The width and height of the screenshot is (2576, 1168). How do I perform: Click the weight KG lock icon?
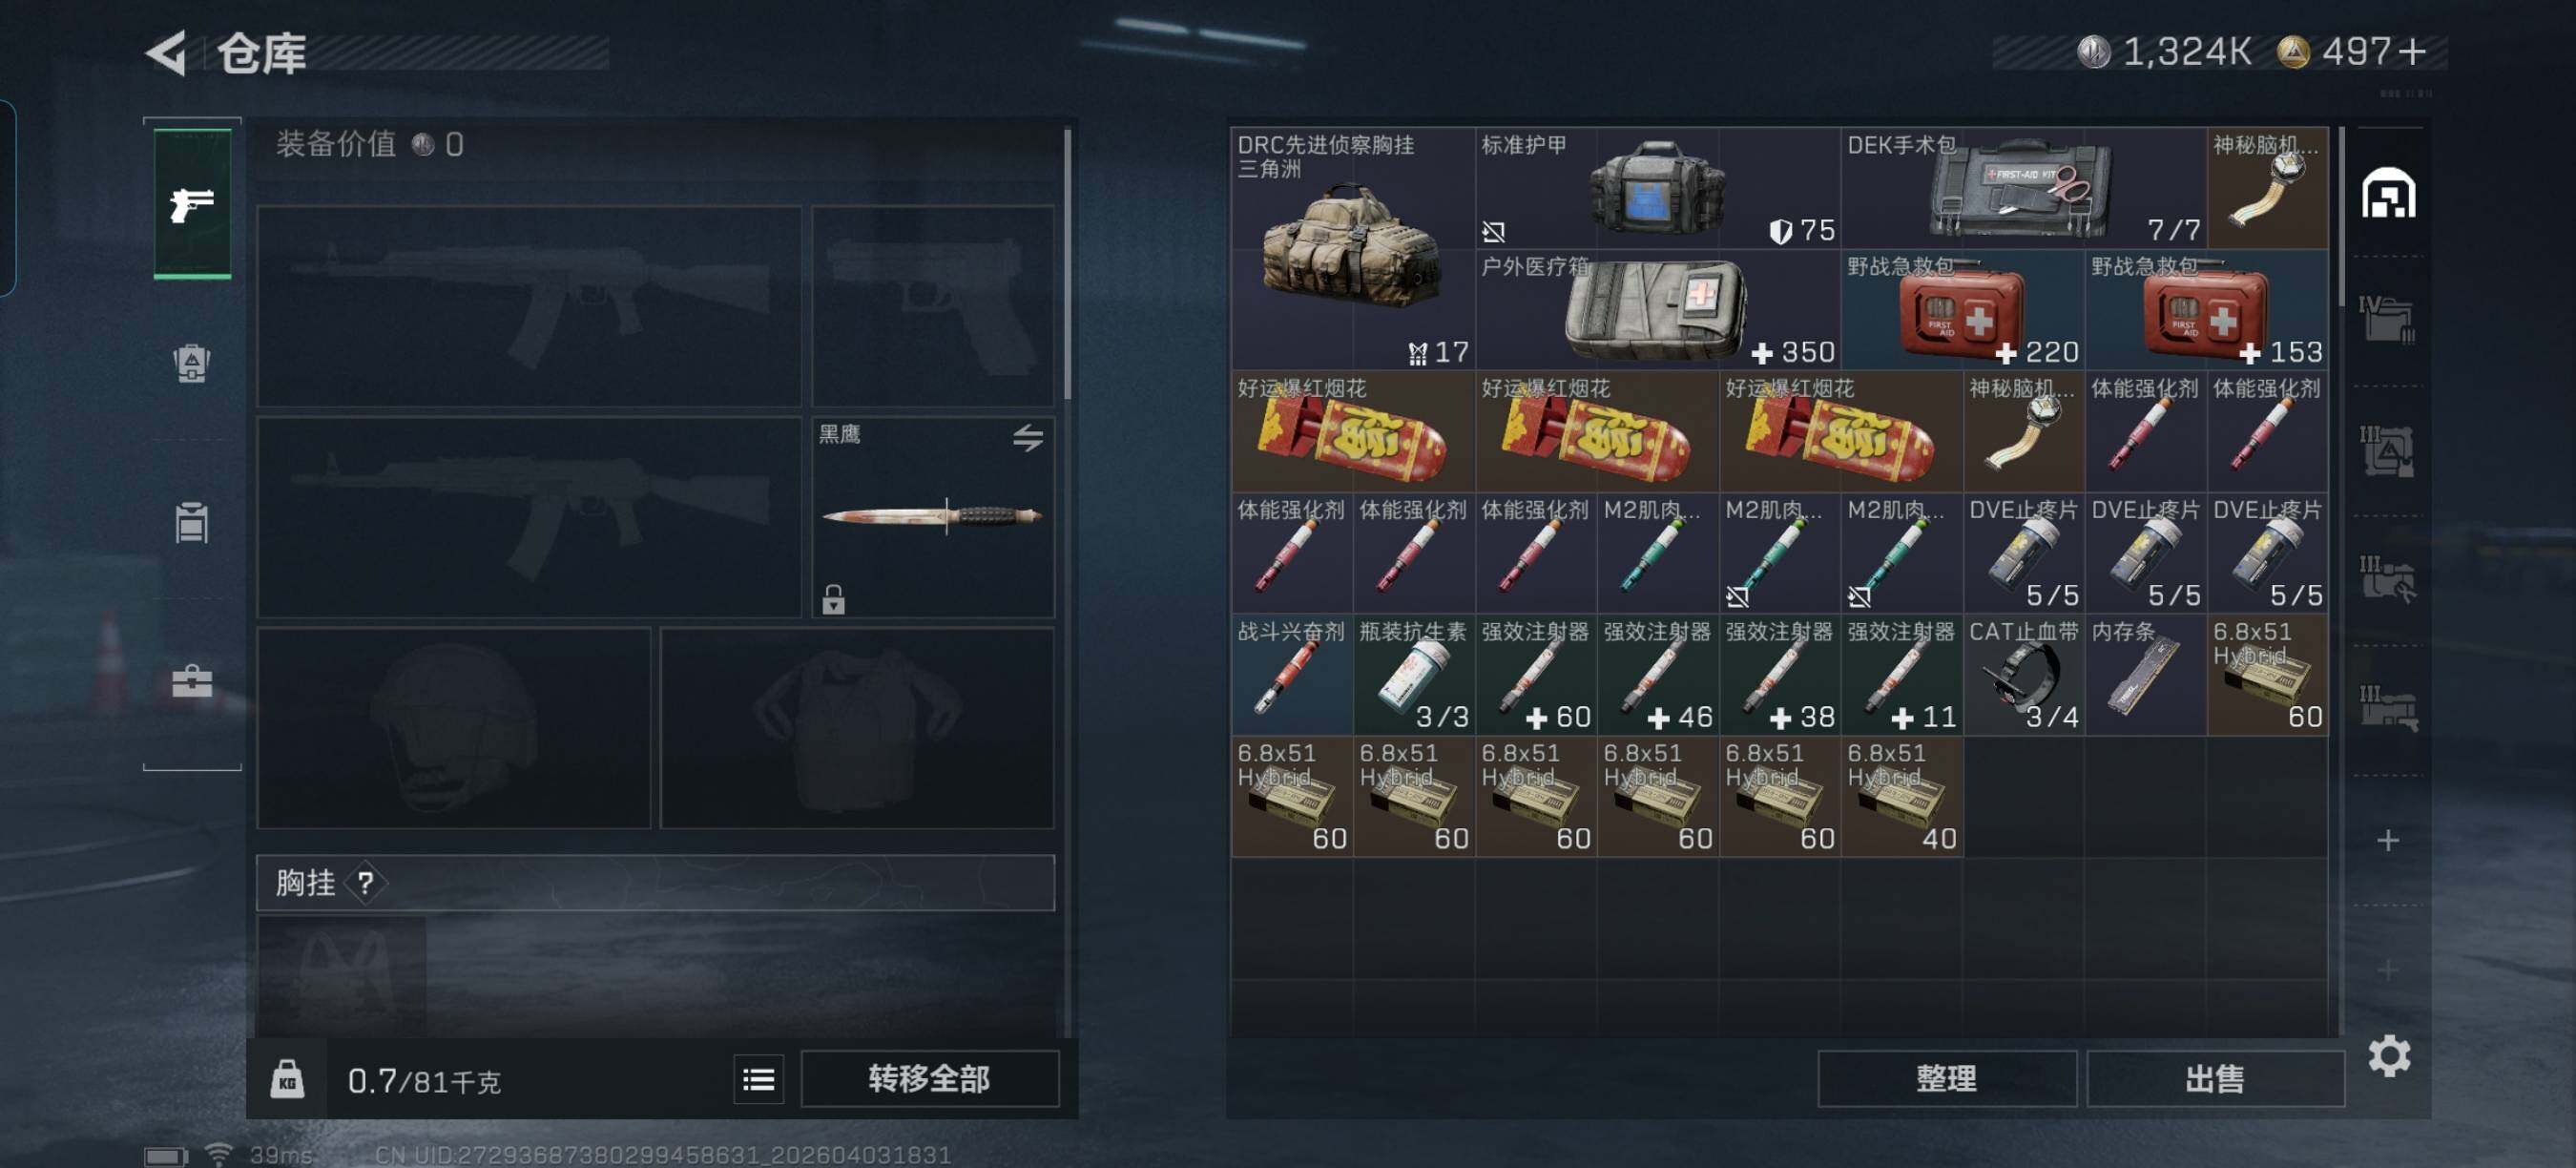pos(287,1079)
